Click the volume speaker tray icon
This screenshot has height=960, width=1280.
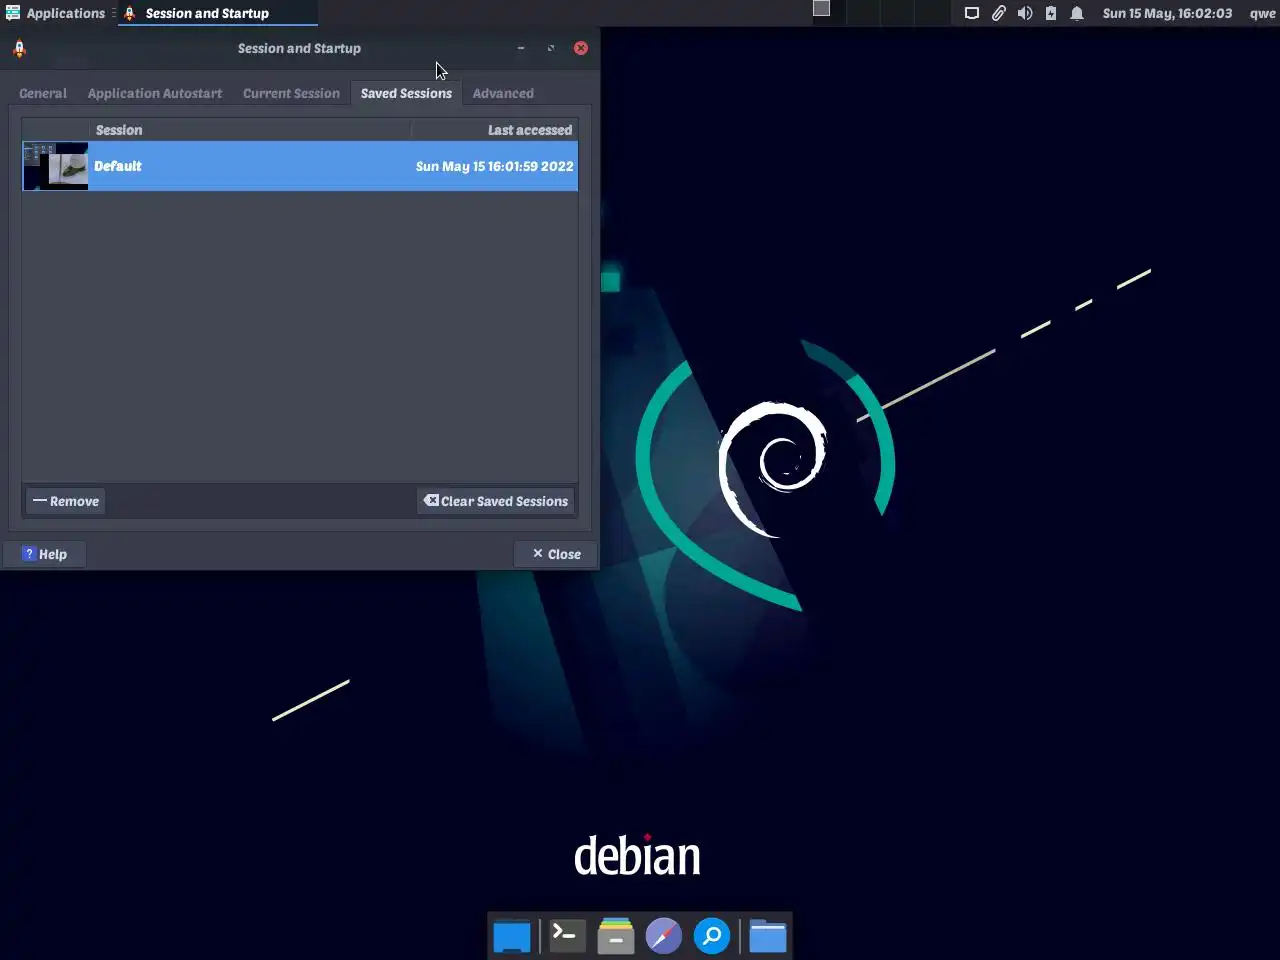1025,13
